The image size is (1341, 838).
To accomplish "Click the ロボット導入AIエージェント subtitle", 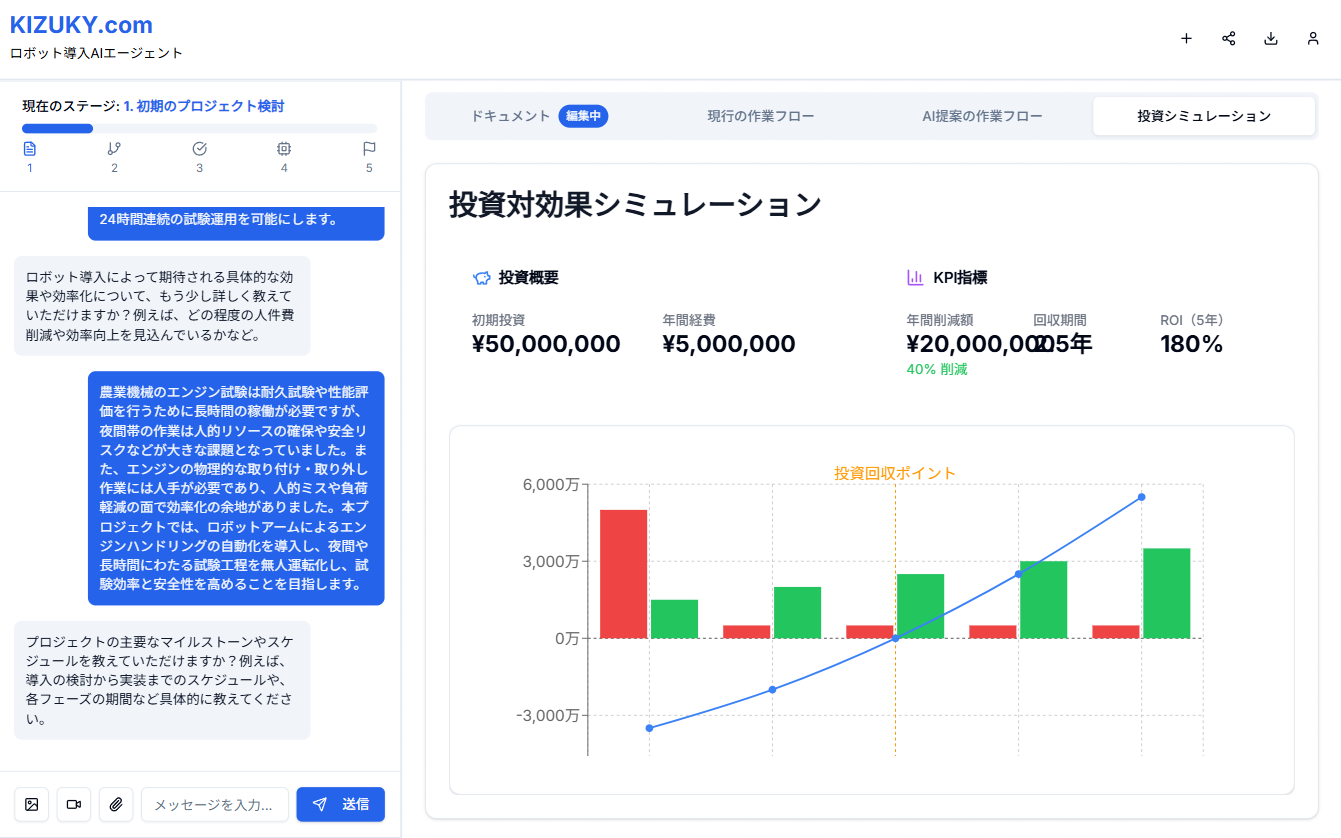I will 96,53.
